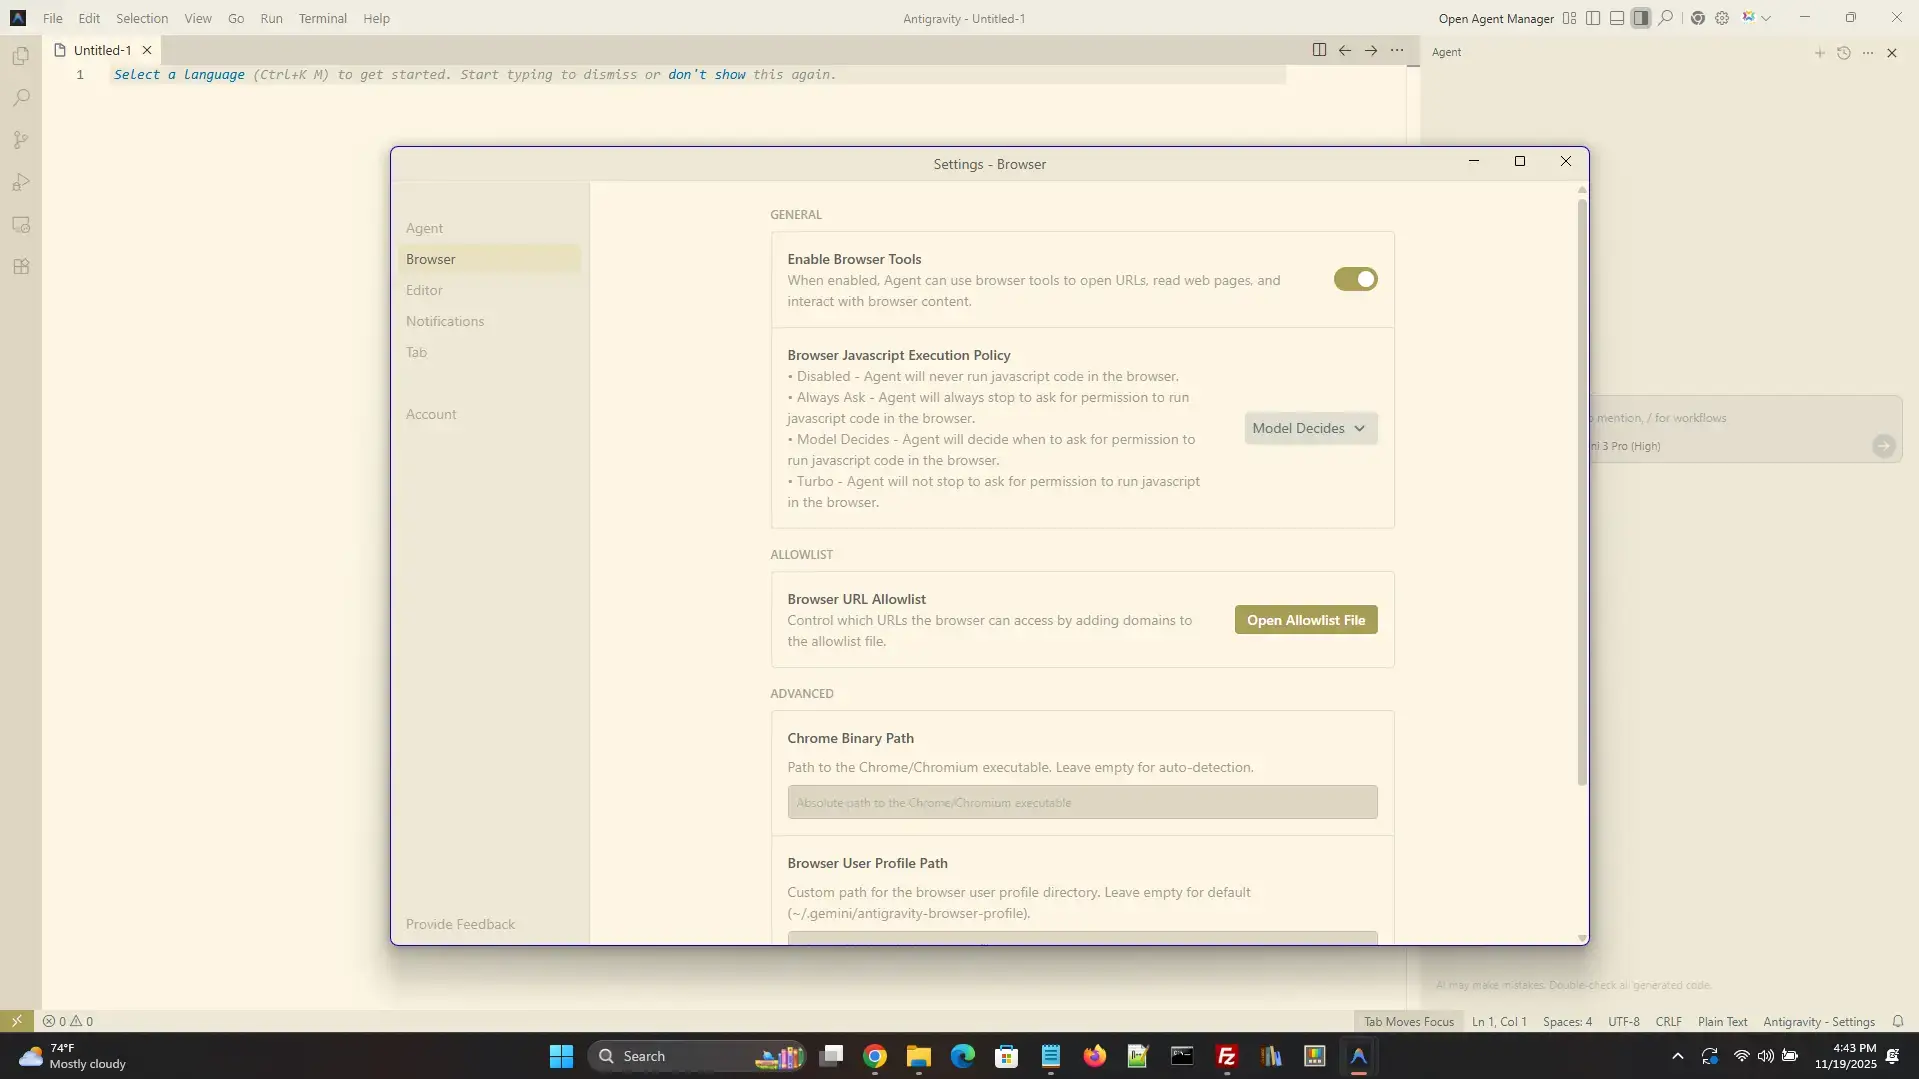The image size is (1919, 1079).
Task: Expand the dropdown next to the top-right account icon
Action: (1766, 18)
